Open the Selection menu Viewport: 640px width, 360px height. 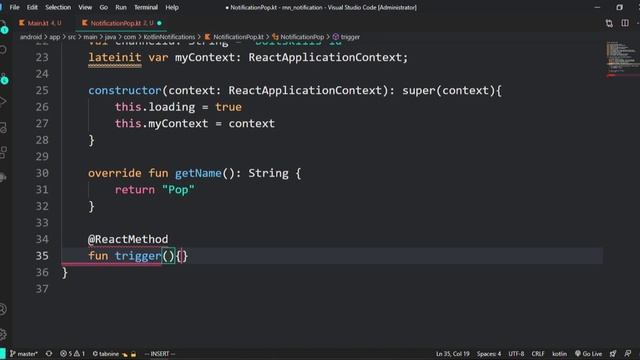click(x=58, y=7)
